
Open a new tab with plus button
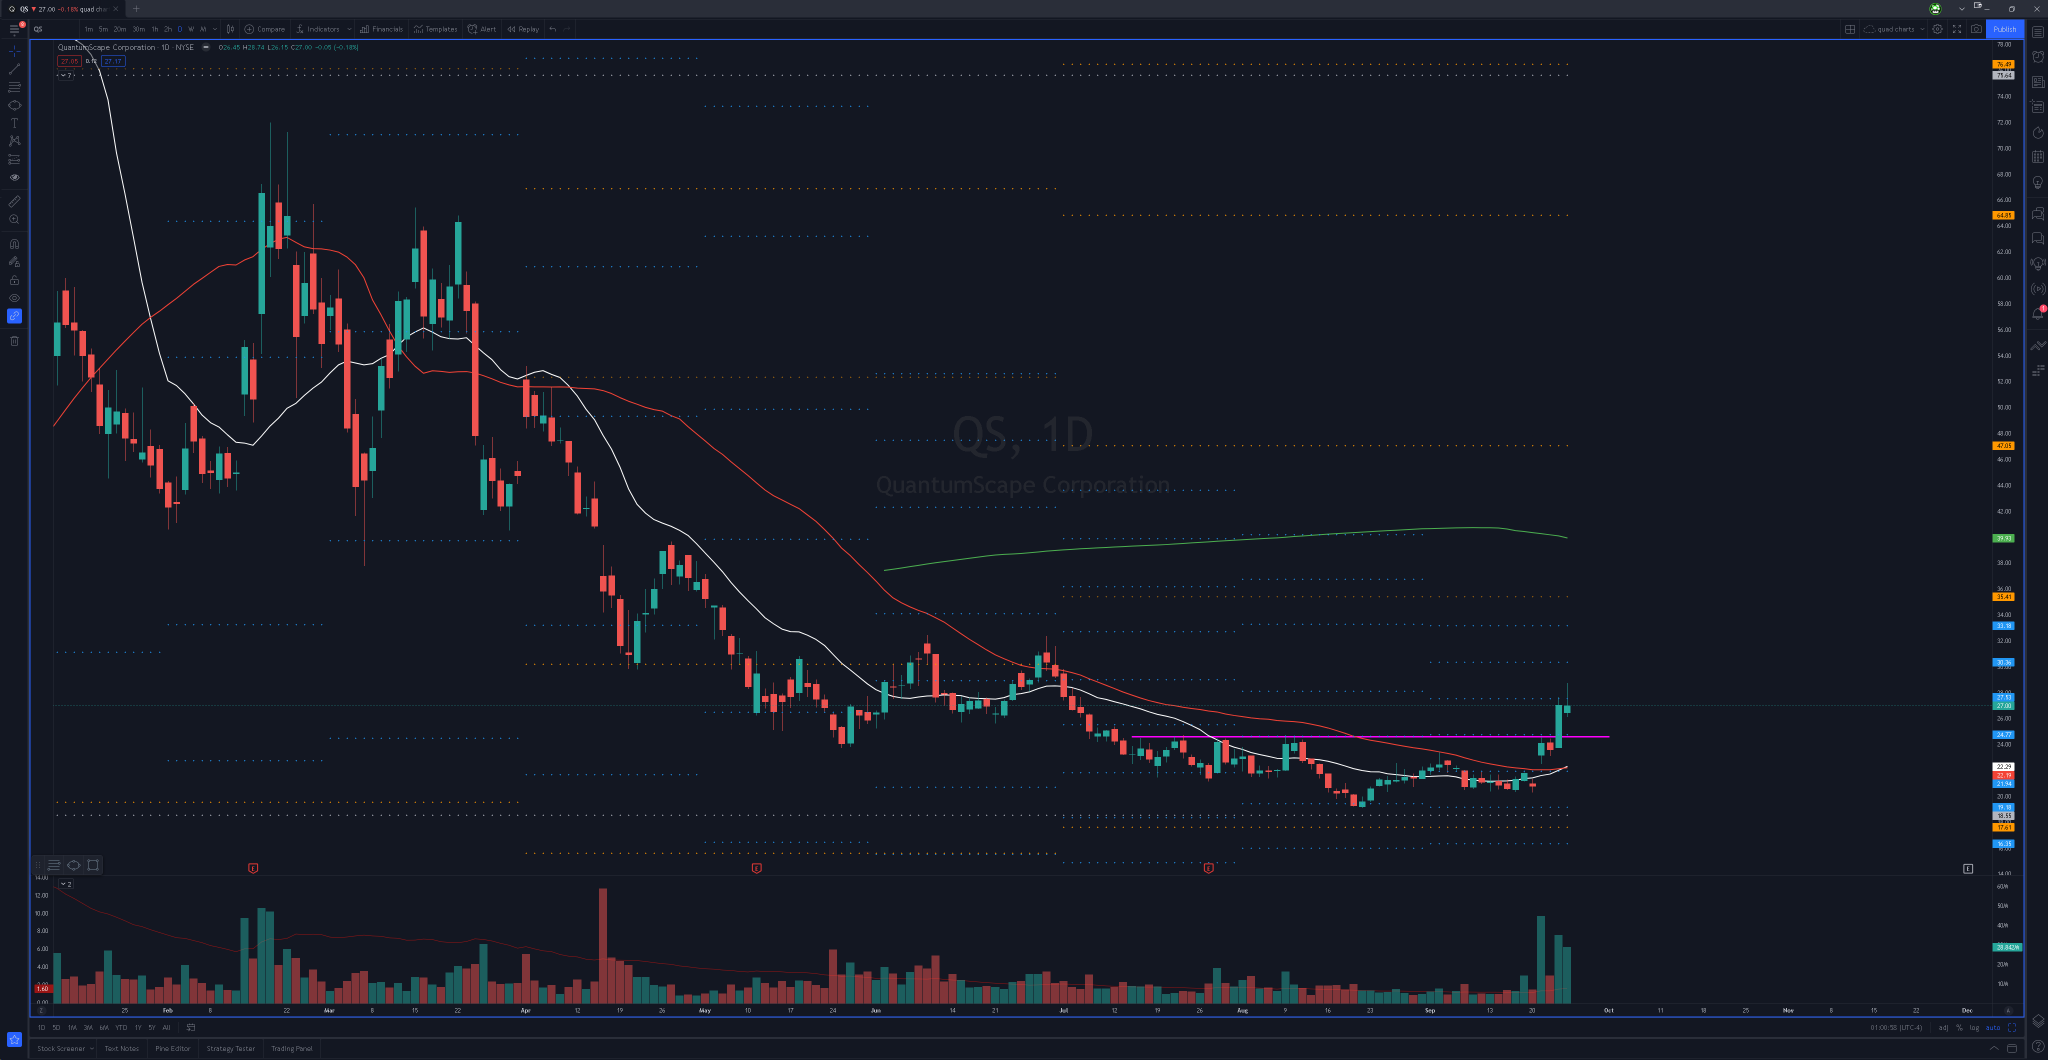137,9
